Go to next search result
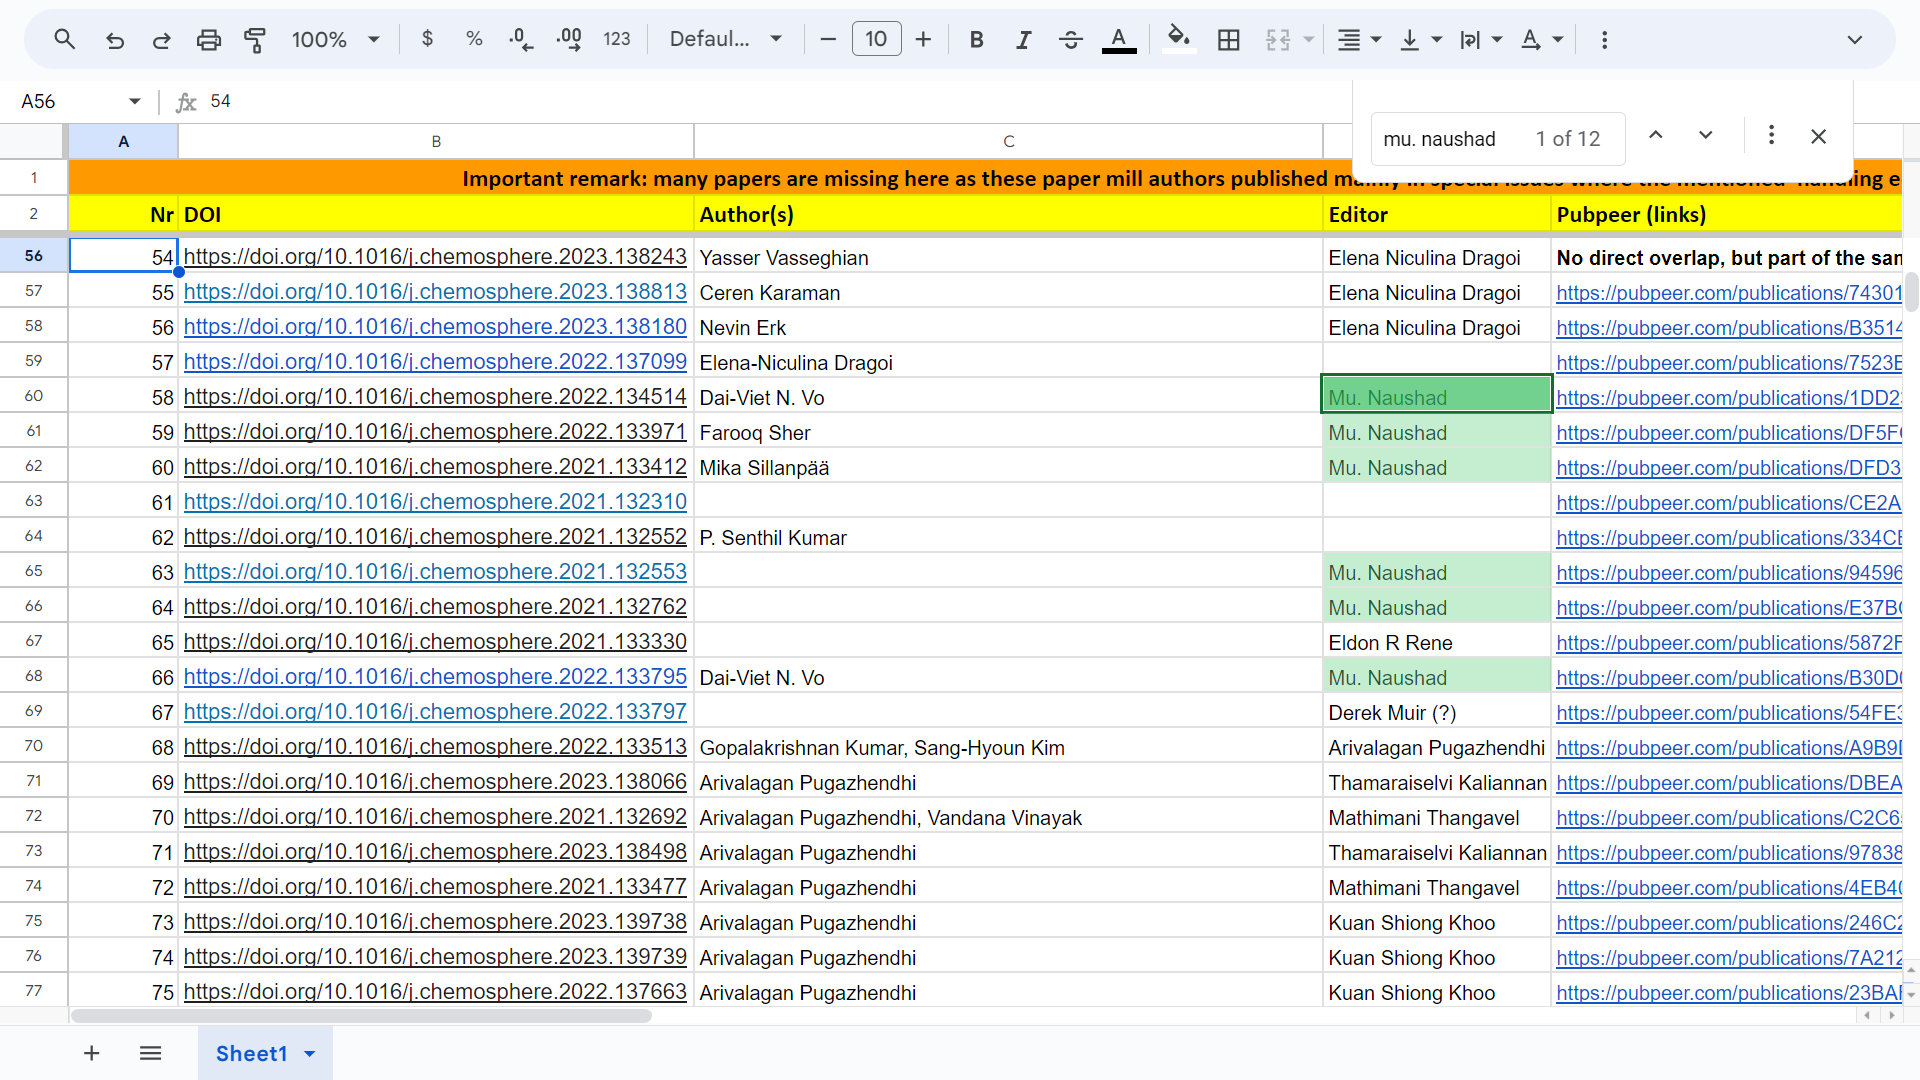The width and height of the screenshot is (1920, 1080). (x=1705, y=136)
